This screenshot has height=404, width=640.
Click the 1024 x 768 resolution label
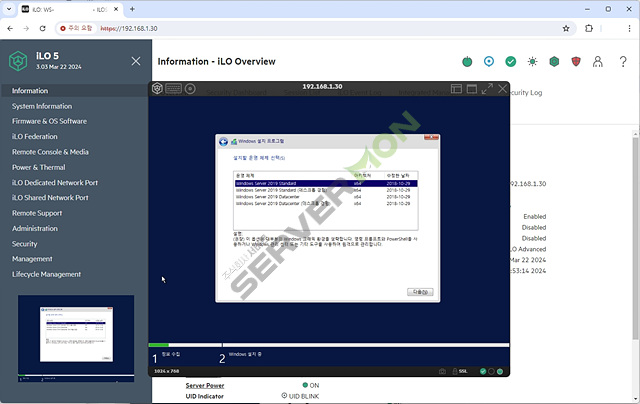pyautogui.click(x=167, y=371)
